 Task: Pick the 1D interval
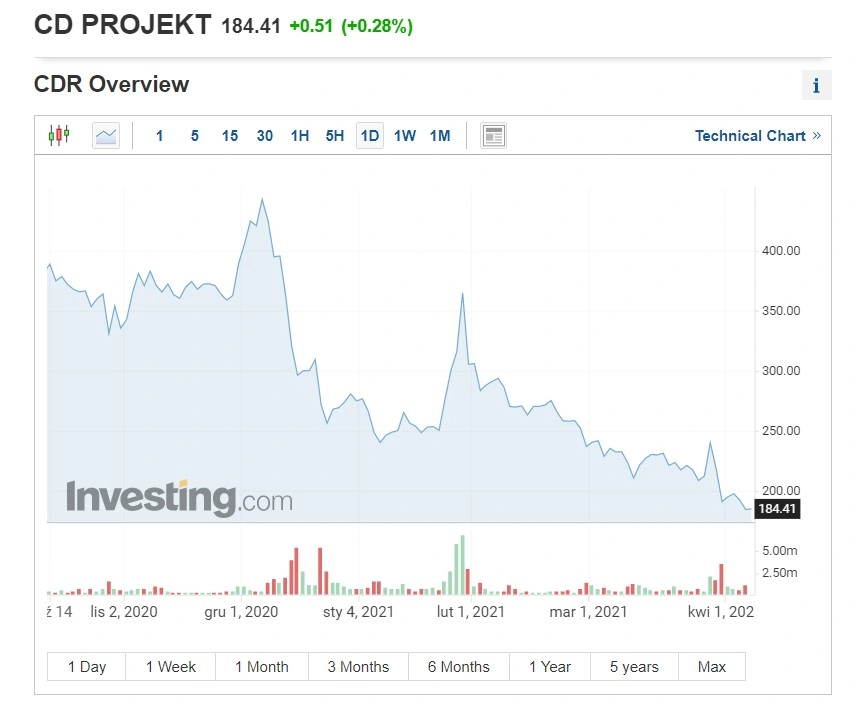pyautogui.click(x=370, y=136)
